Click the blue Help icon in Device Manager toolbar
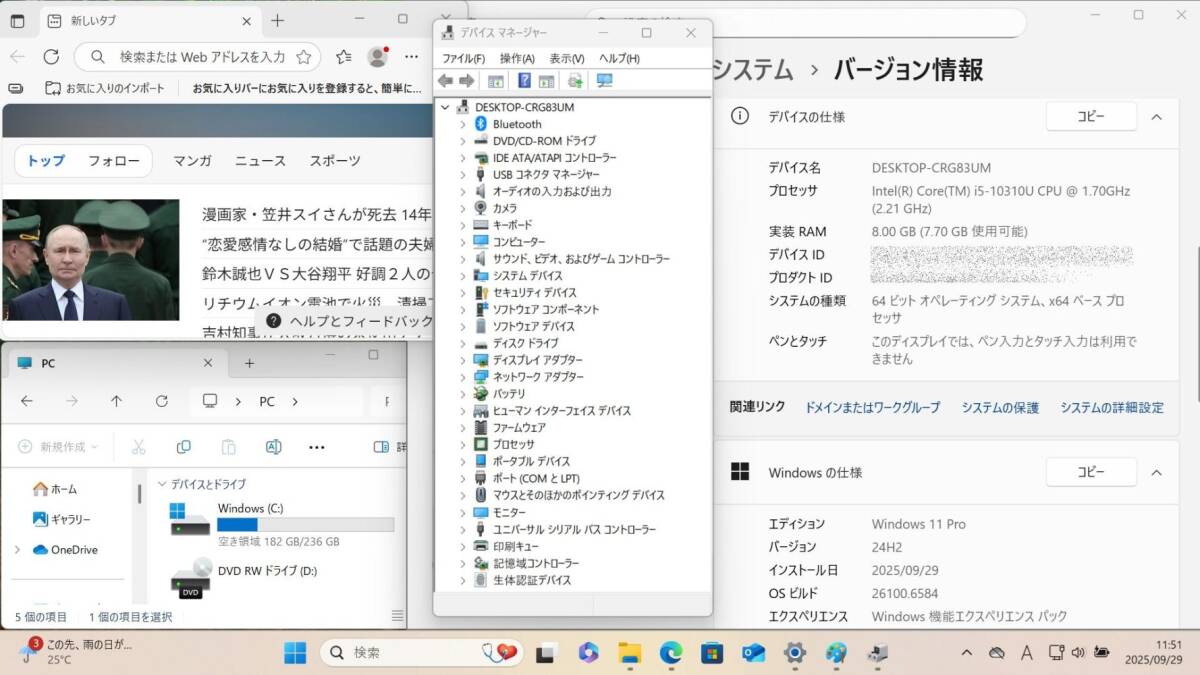 tap(523, 81)
